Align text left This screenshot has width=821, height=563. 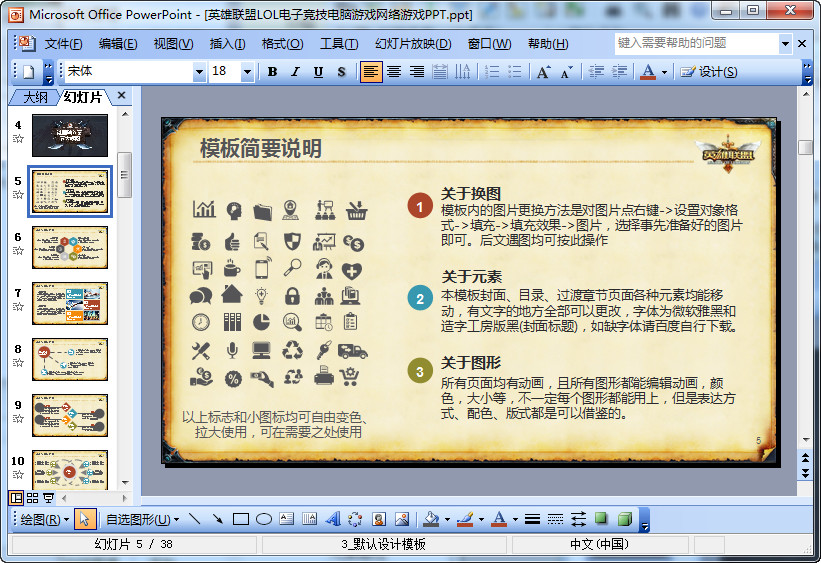coord(371,72)
